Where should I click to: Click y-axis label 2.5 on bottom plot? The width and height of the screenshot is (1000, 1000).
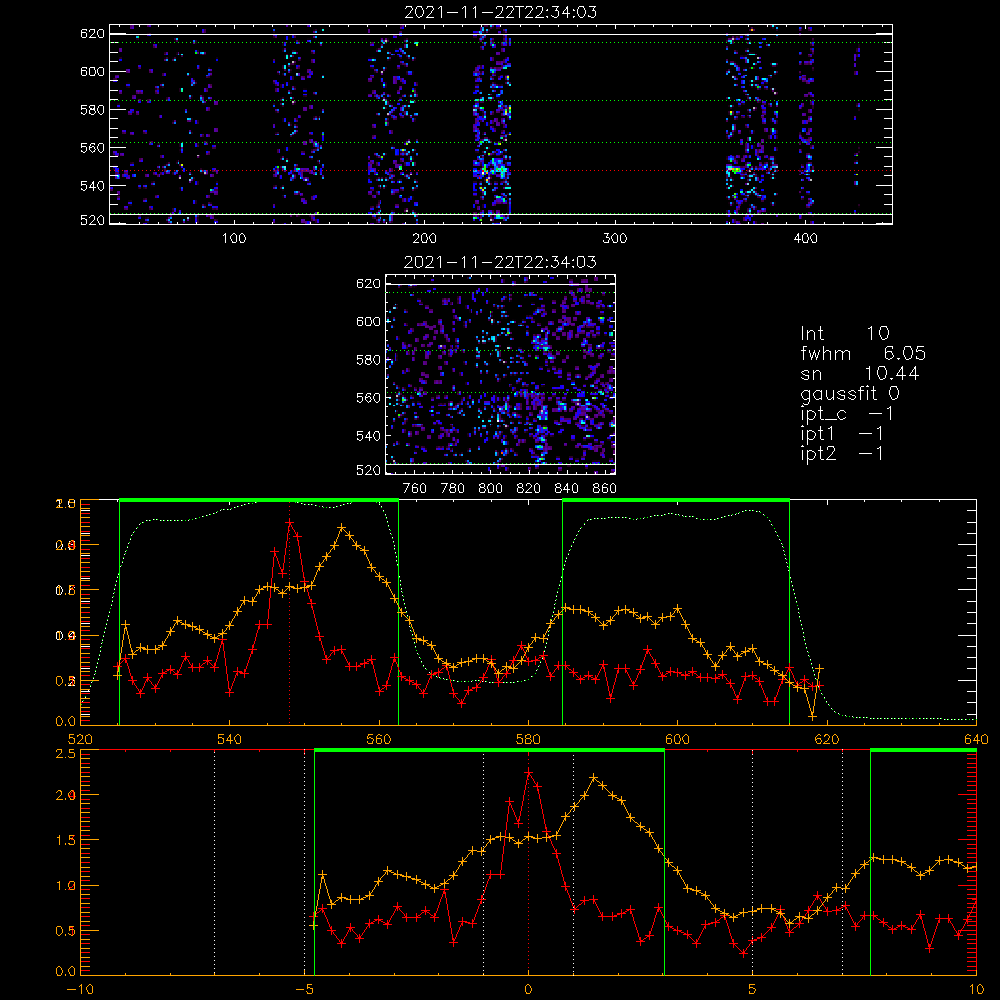[66, 754]
